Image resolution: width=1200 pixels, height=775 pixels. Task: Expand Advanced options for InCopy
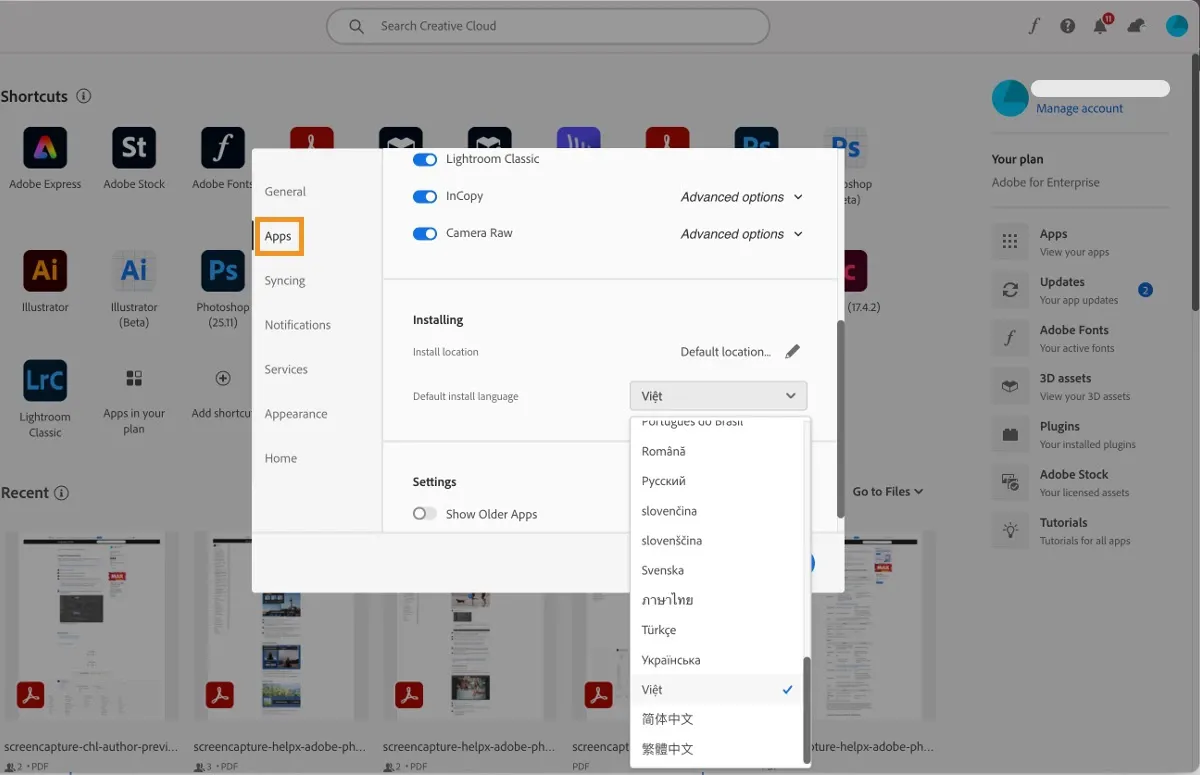741,196
